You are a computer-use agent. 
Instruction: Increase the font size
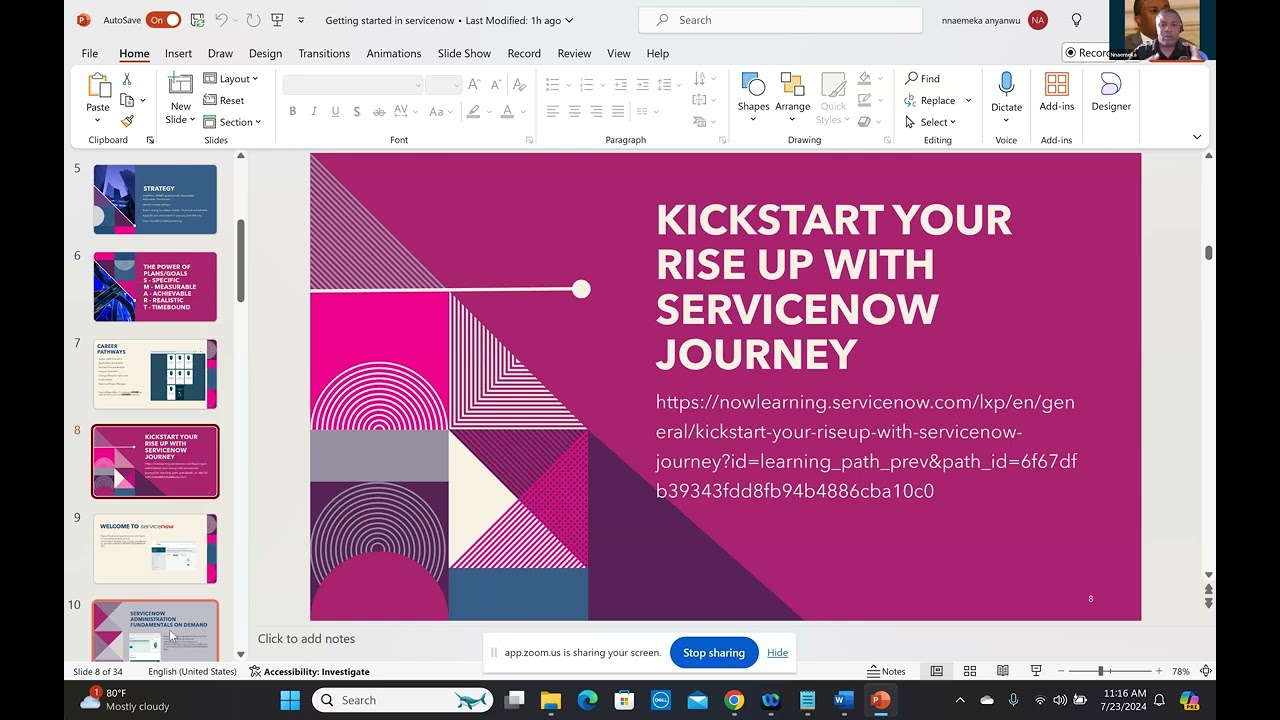[x=474, y=85]
